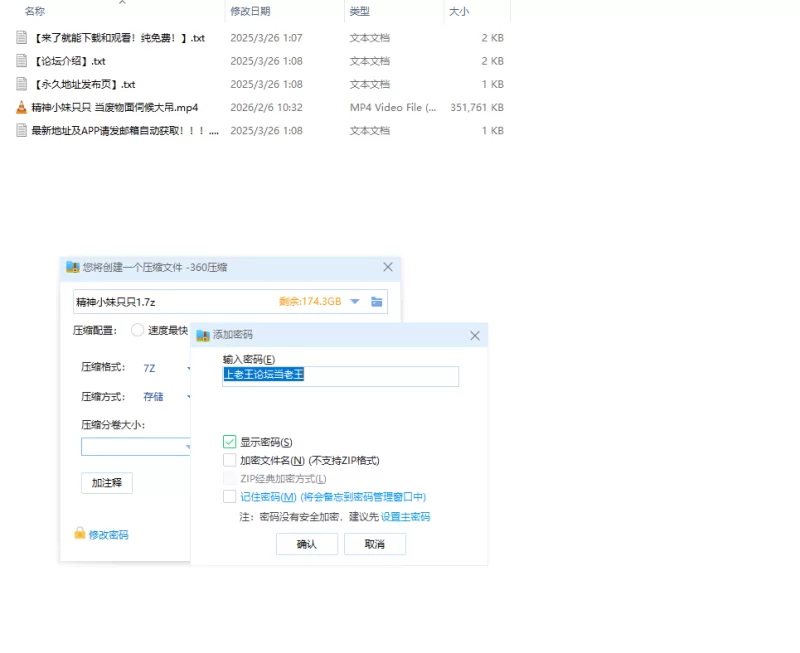The image size is (800, 653).
Task: Tick the 记住密码(M) checkbox
Action: [x=230, y=496]
